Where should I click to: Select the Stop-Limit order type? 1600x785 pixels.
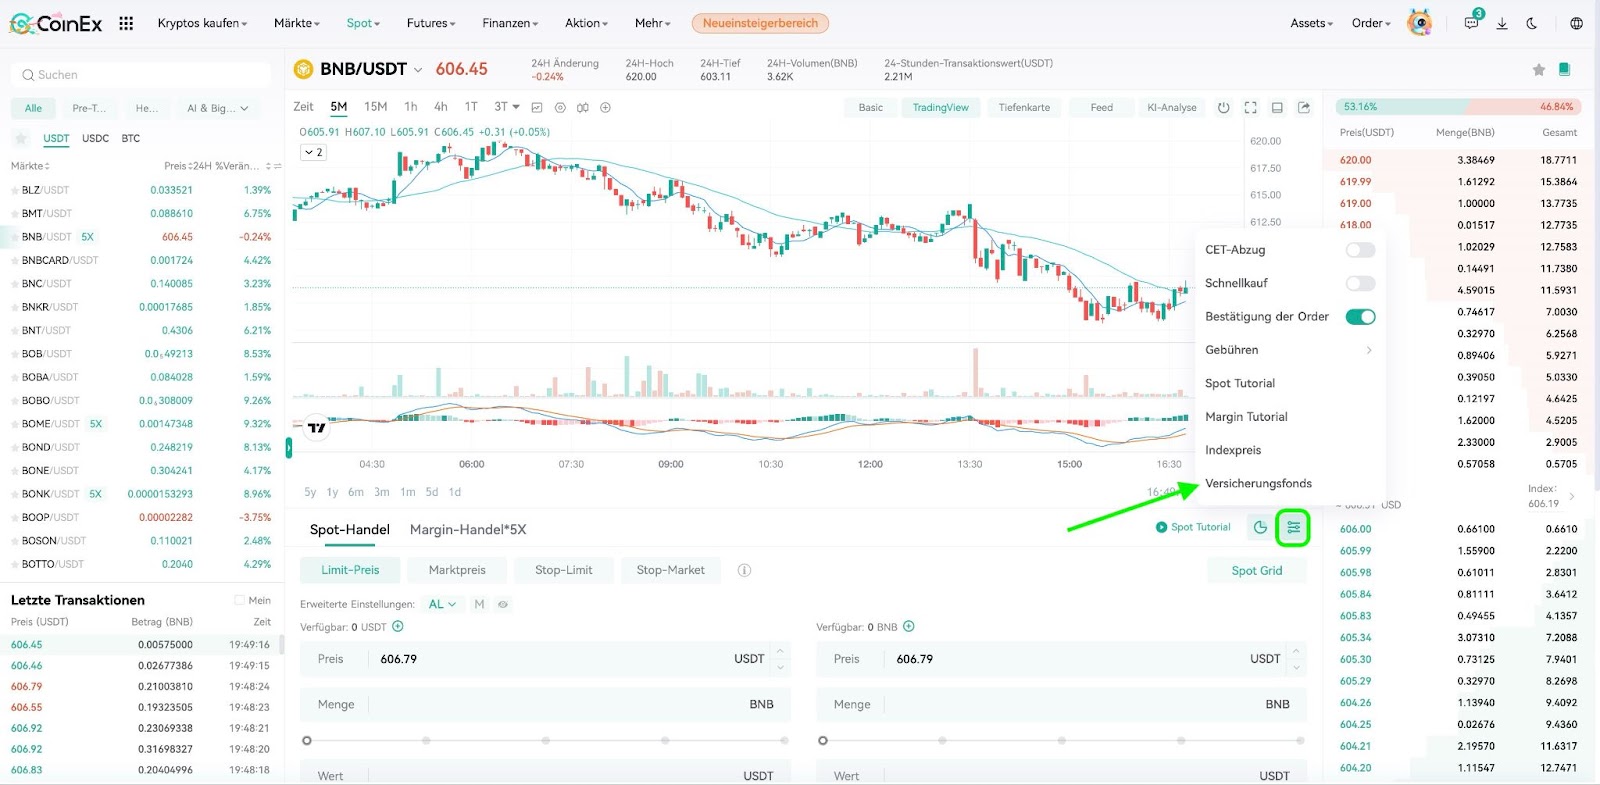[563, 570]
